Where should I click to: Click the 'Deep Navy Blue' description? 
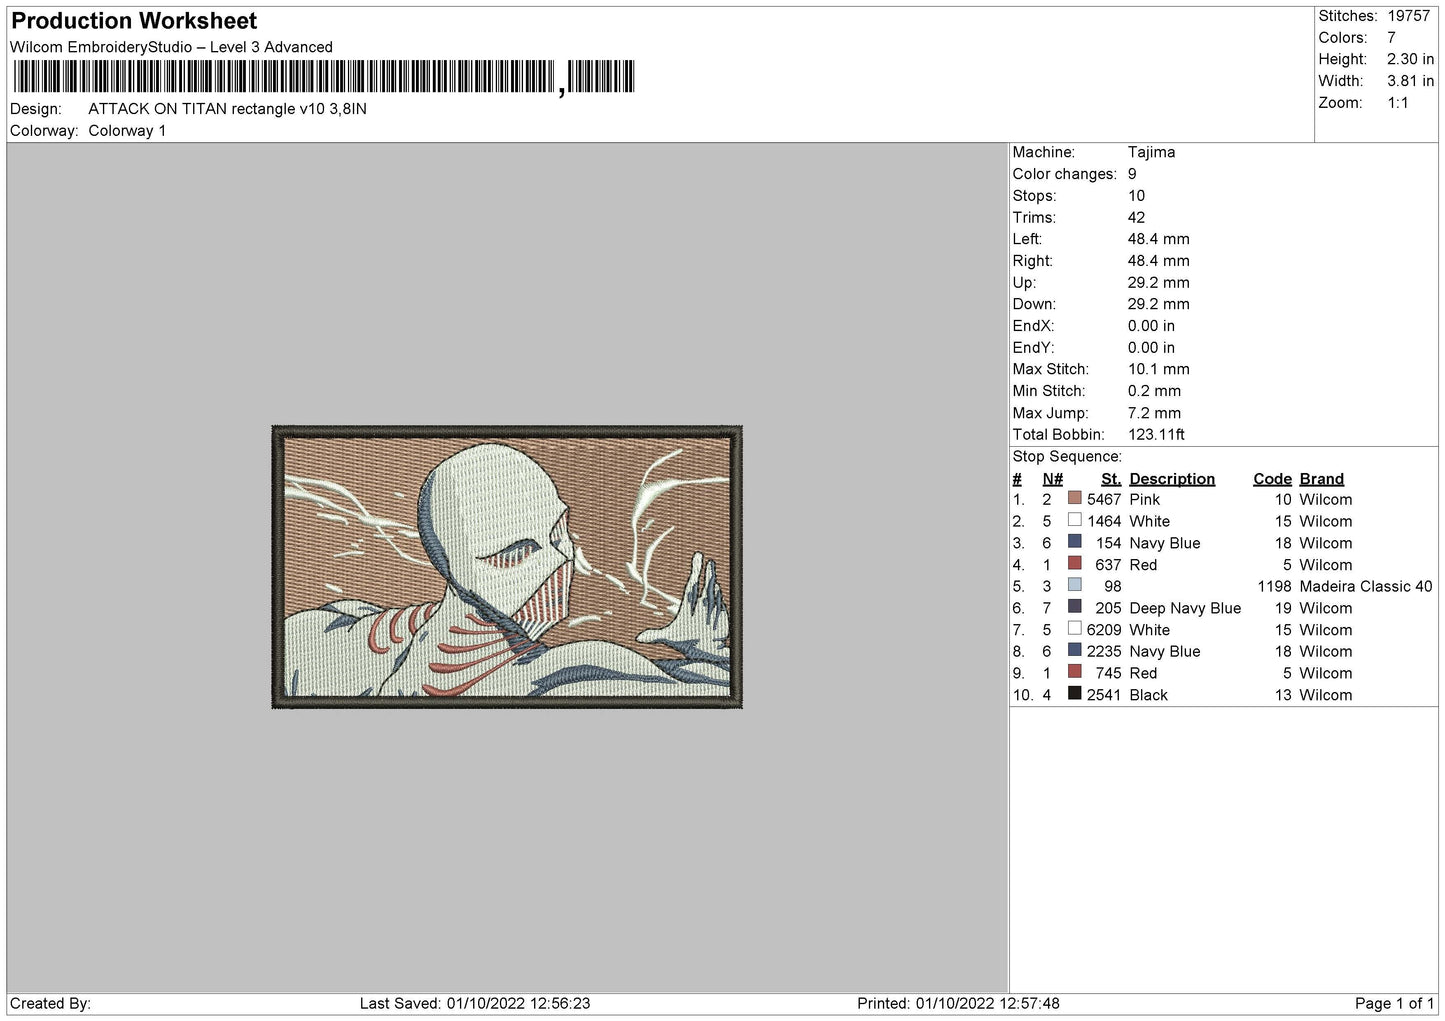coord(1185,608)
